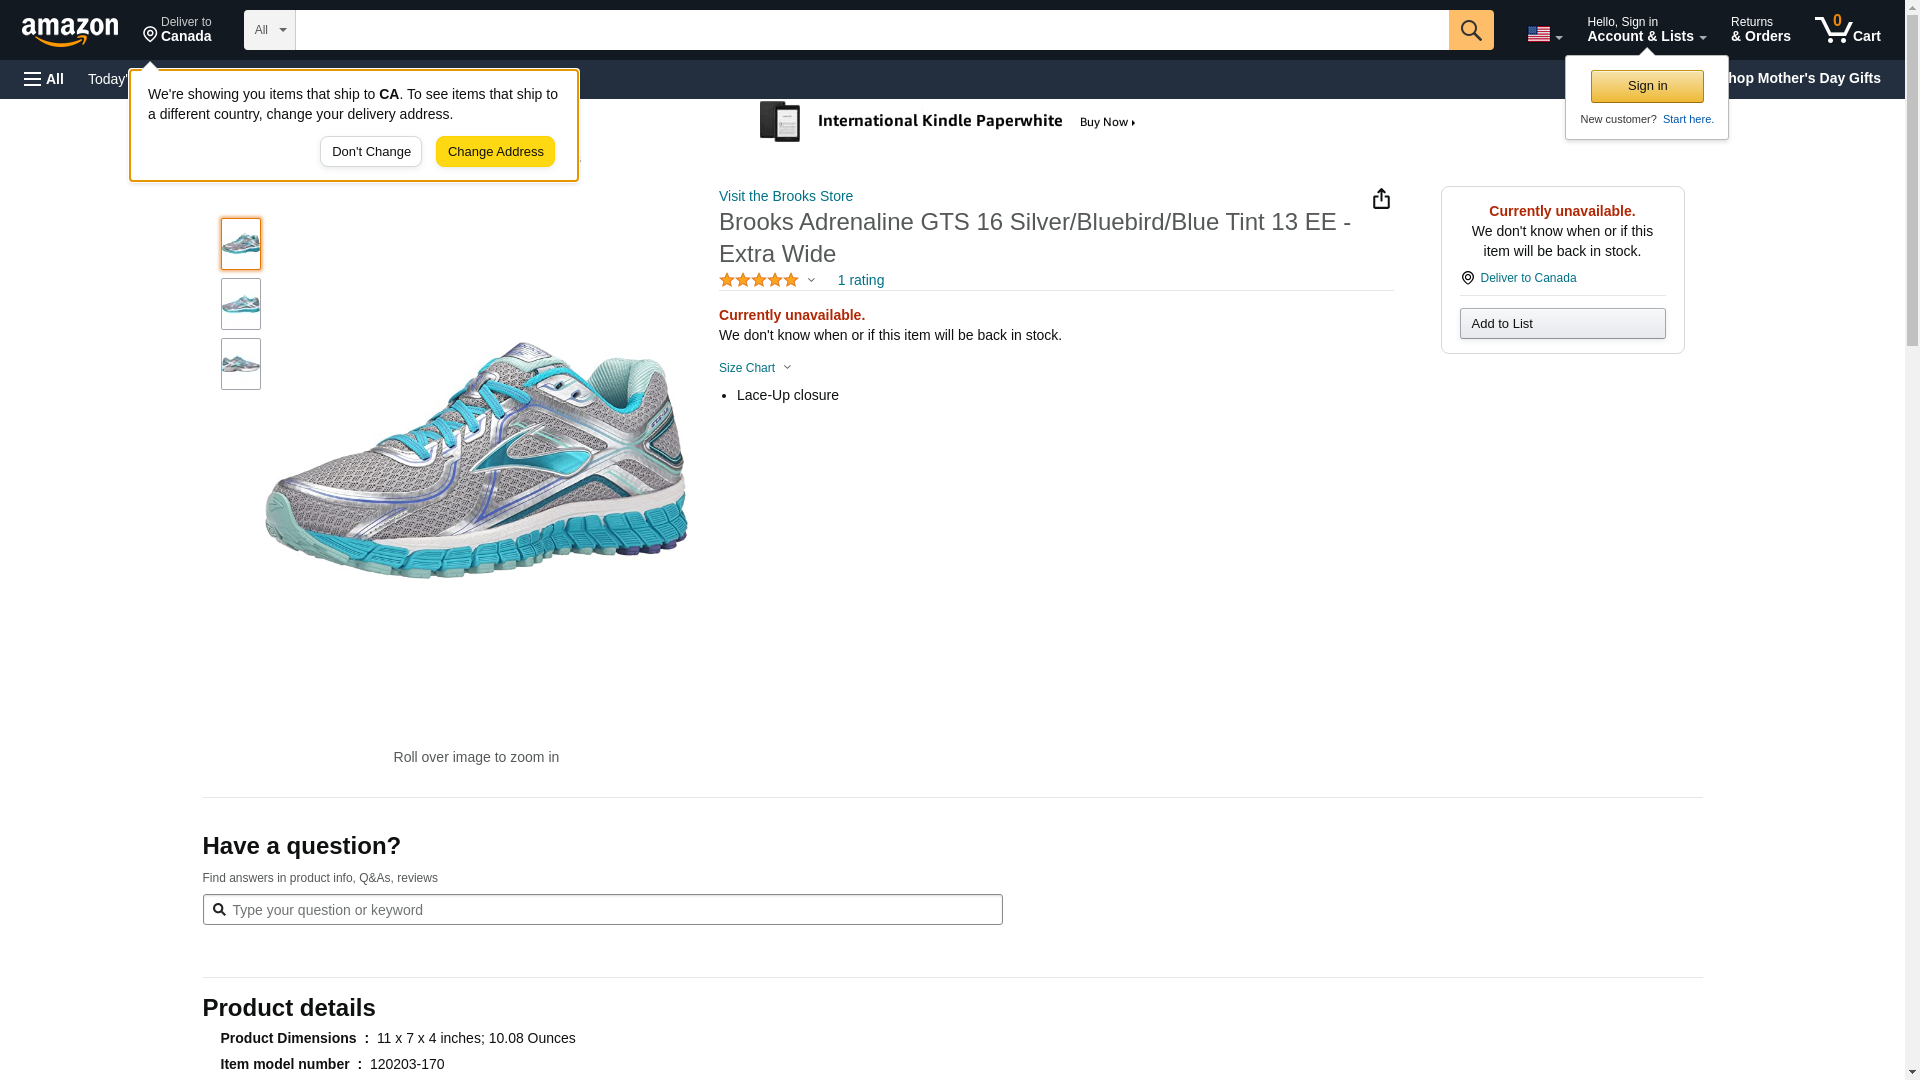The width and height of the screenshot is (1920, 1080).
Task: Open the Account & Lists dropdown
Action: coord(1646,30)
